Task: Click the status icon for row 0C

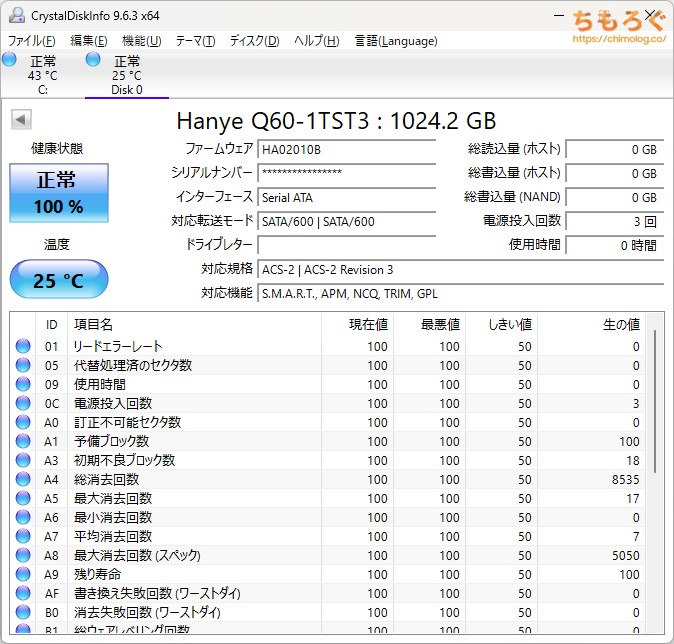Action: point(23,403)
